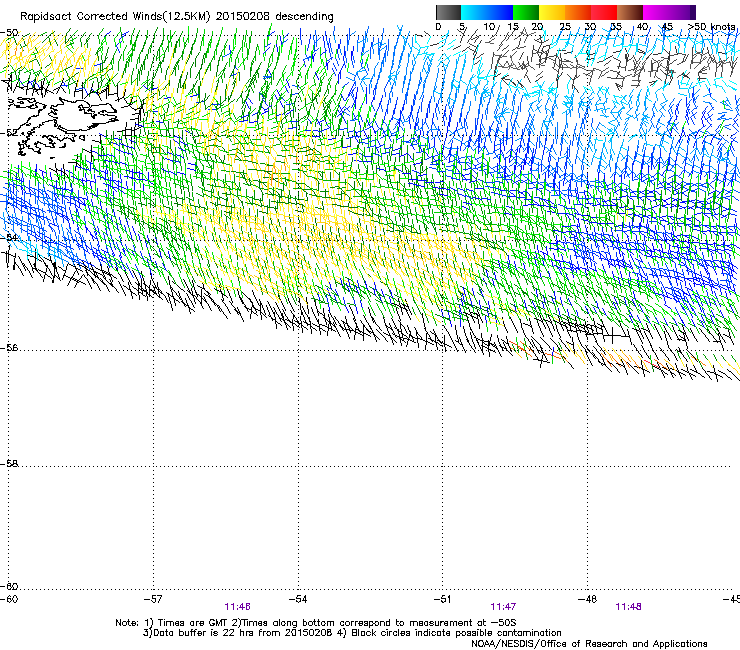Viewport: 740px width, 650px height.
Task: Click the '-57' longitude axis label
Action: (153, 599)
